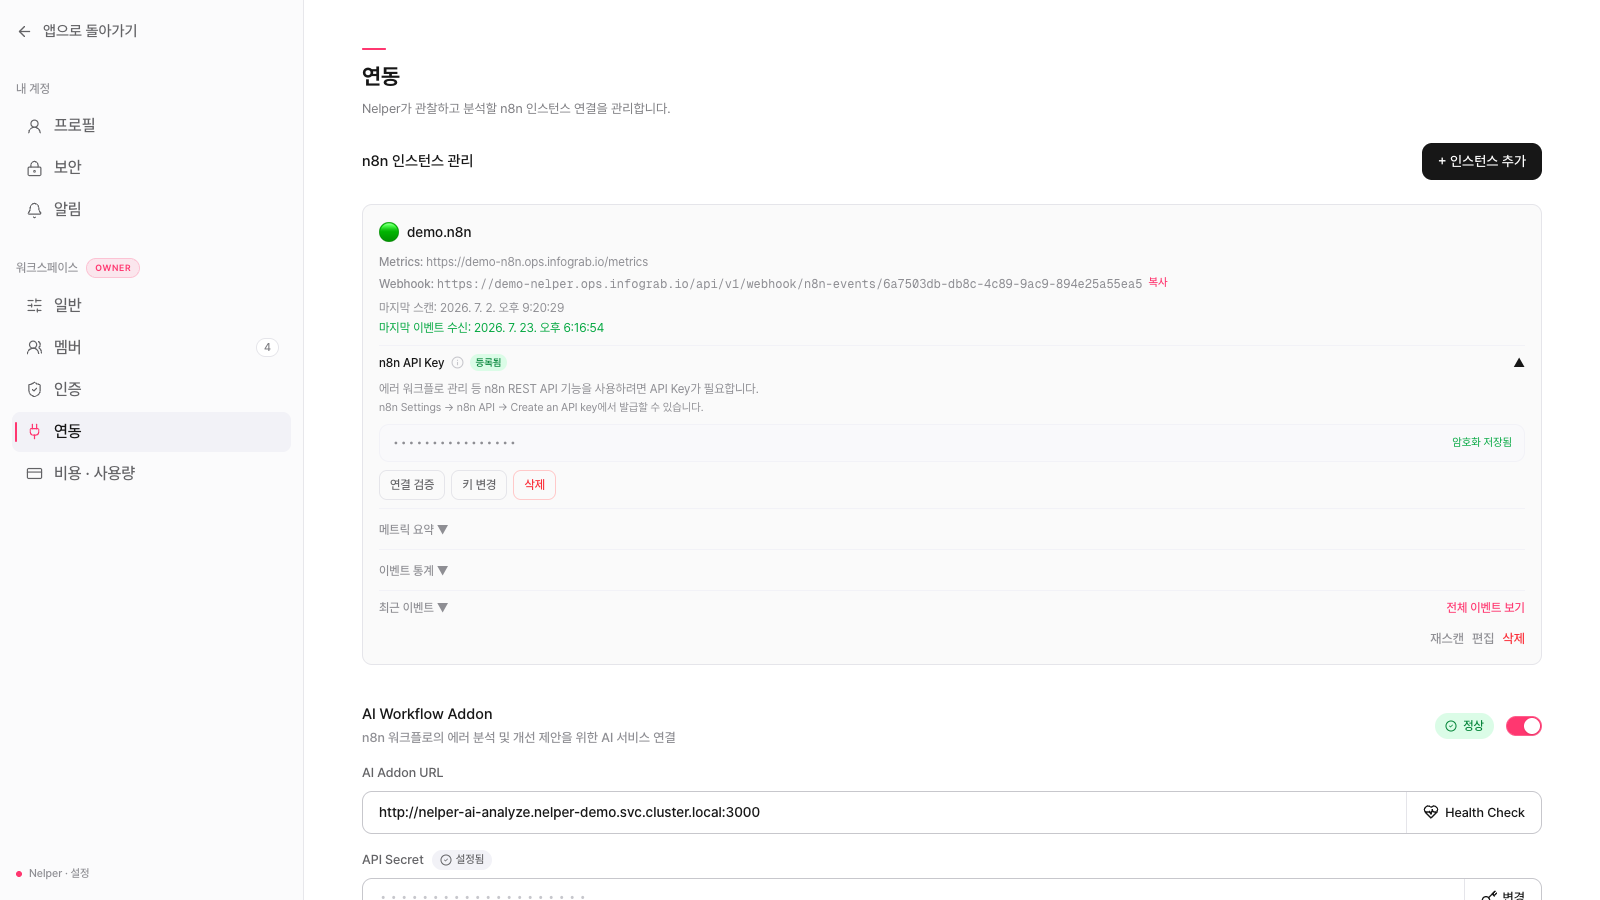The image size is (1600, 900).
Task: Expand the 최근 이벤트 section
Action: 413,608
